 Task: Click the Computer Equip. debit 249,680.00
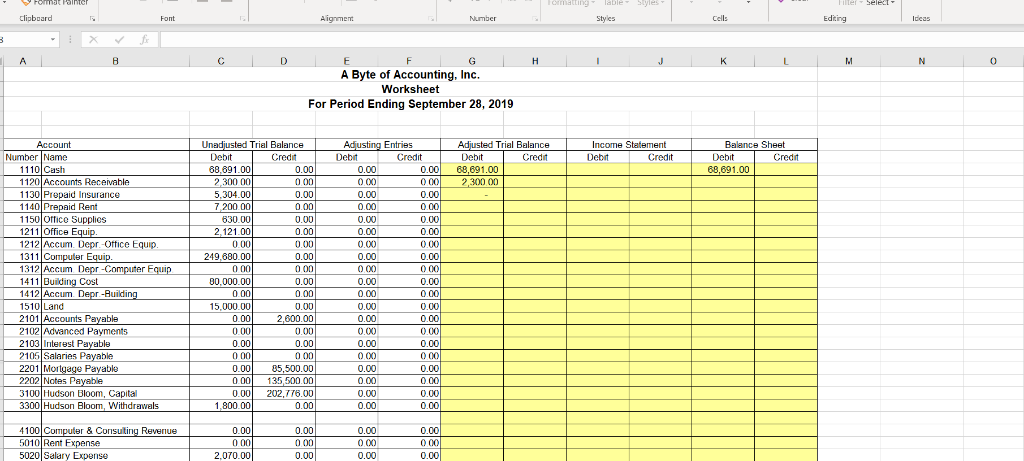221,257
